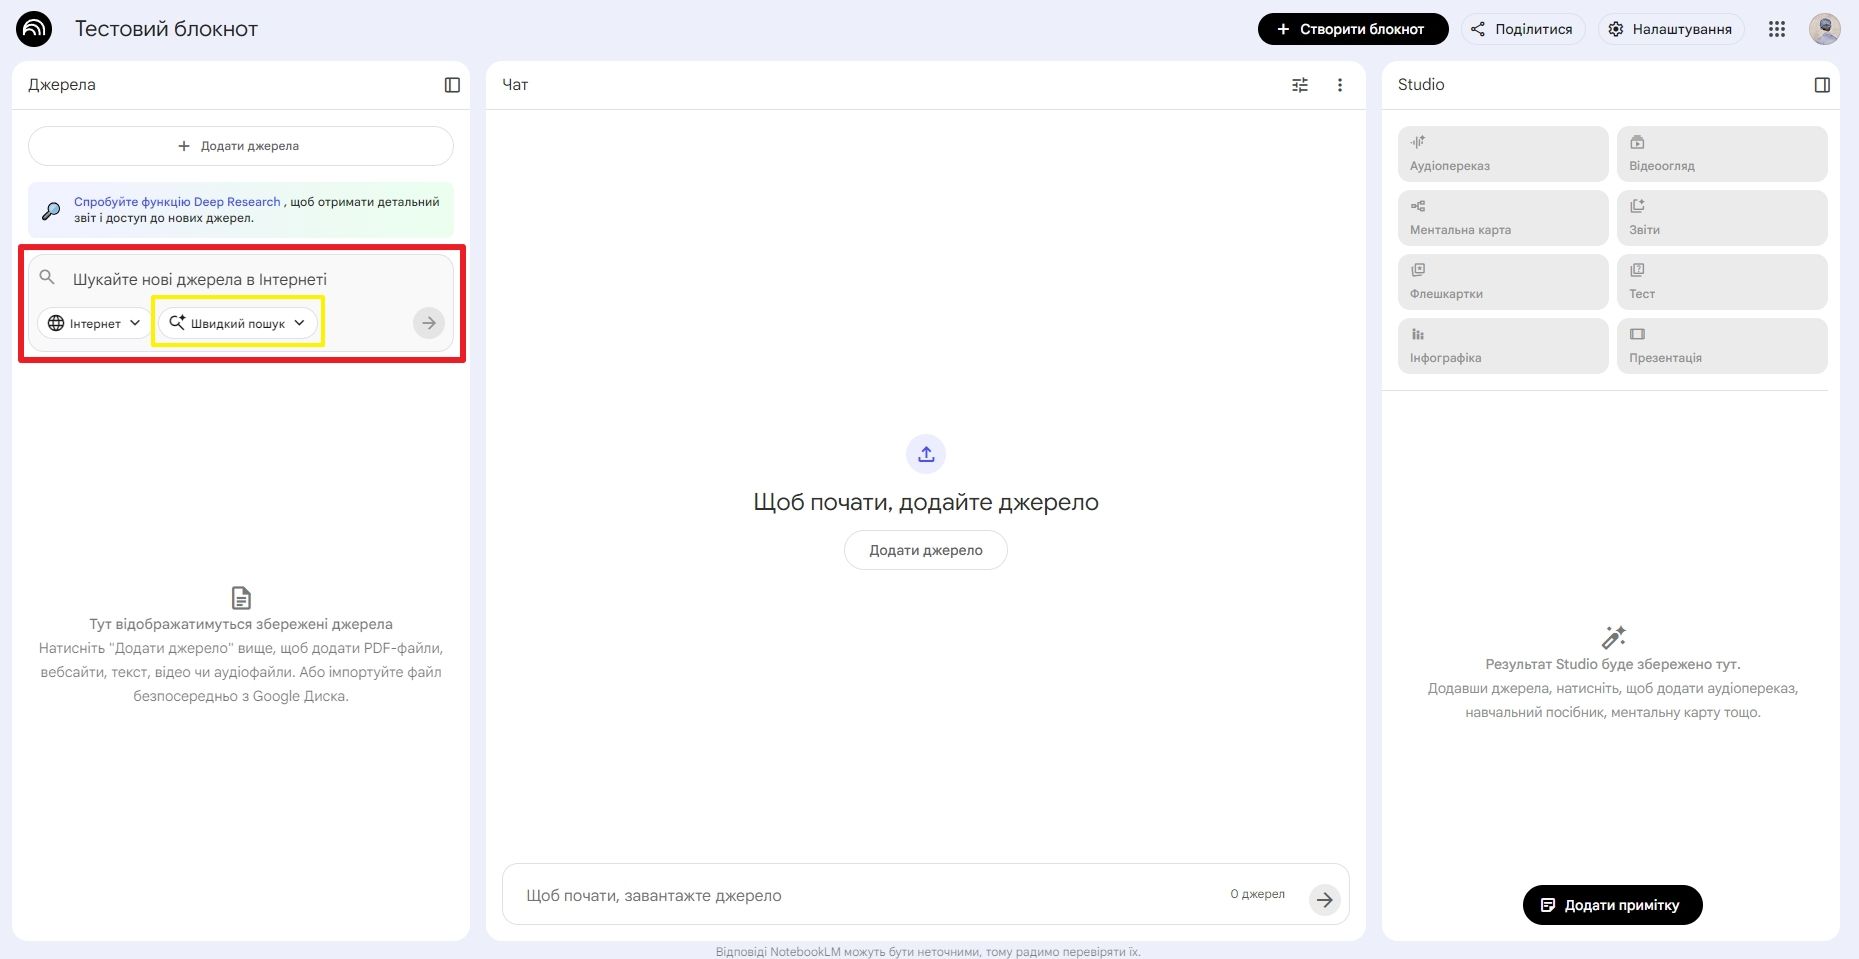Open the user account avatar
1859x959 pixels.
pyautogui.click(x=1824, y=29)
